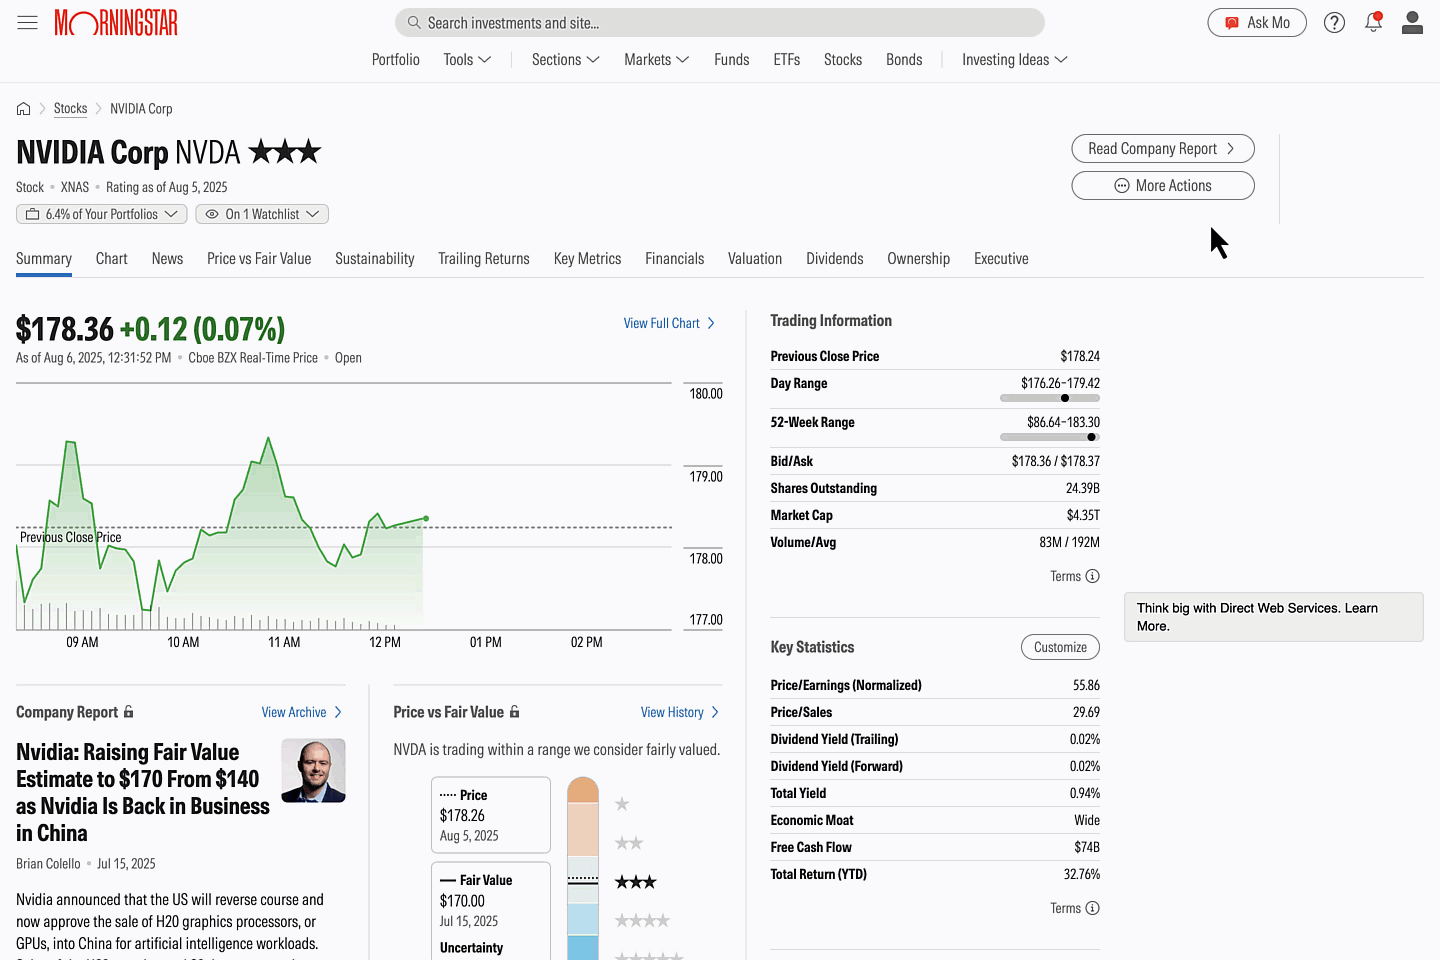Switch to the News tab
Screen dimensions: 1440x960
pos(167,258)
